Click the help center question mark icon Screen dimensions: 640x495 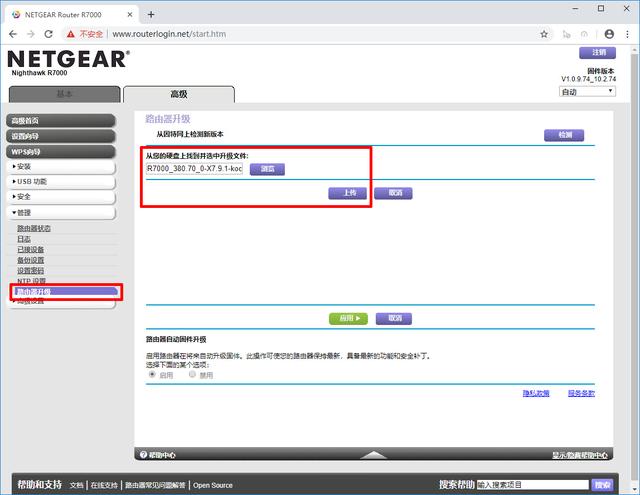pos(143,455)
